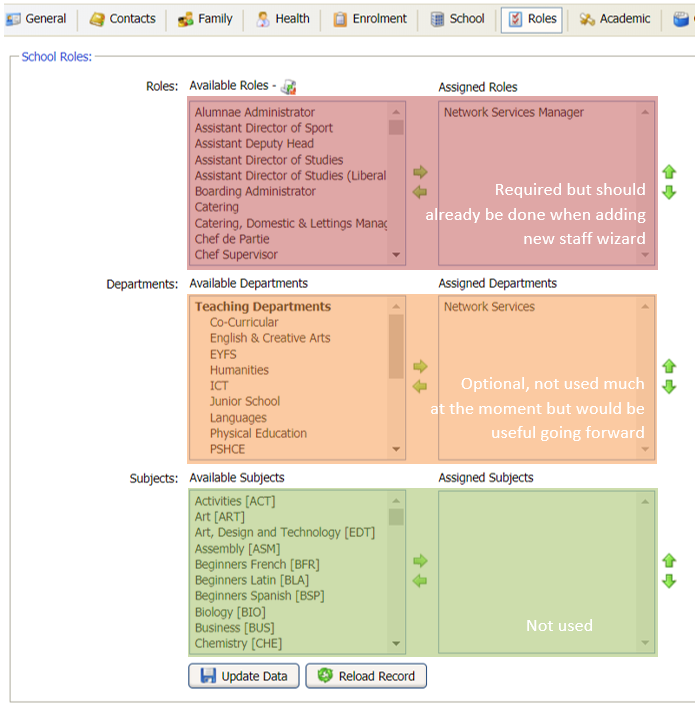This screenshot has width=696, height=711.
Task: Click the Reload Record button
Action: click(x=366, y=676)
